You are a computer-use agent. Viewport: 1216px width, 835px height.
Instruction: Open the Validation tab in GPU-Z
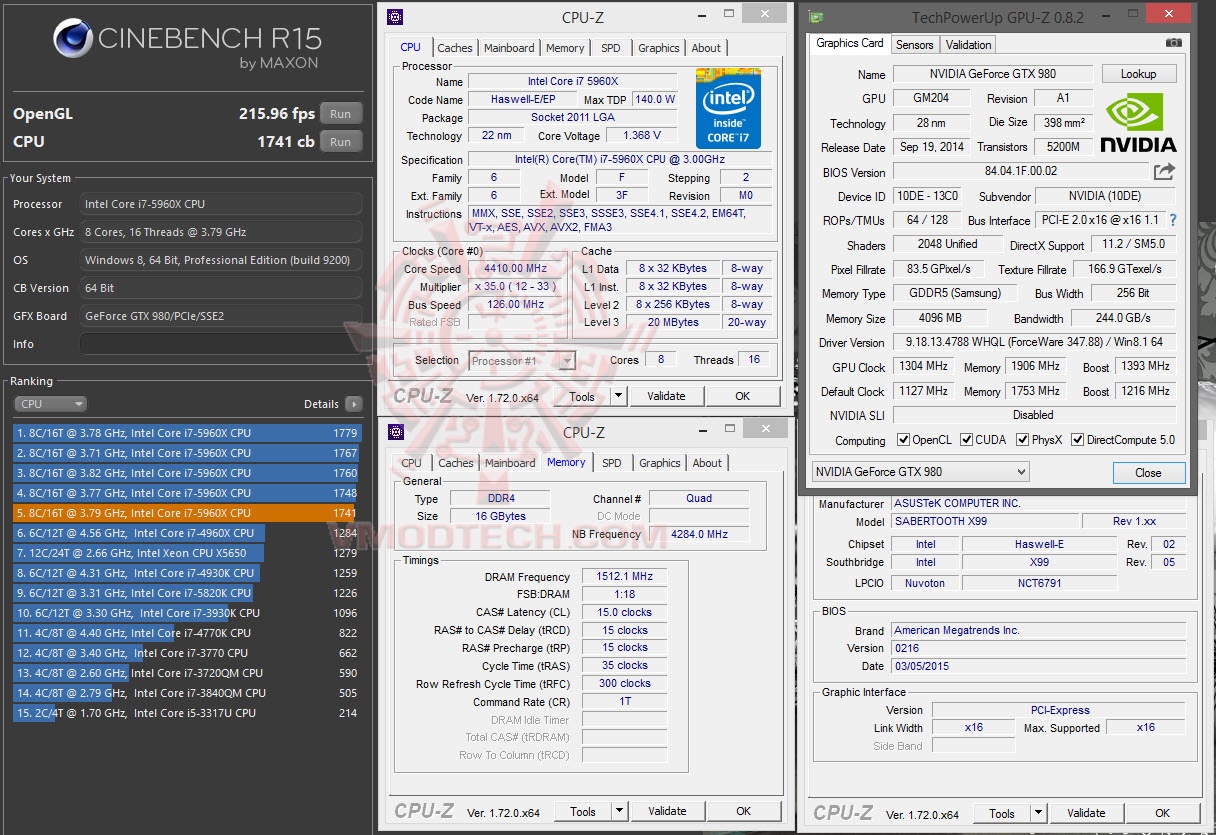[x=969, y=45]
